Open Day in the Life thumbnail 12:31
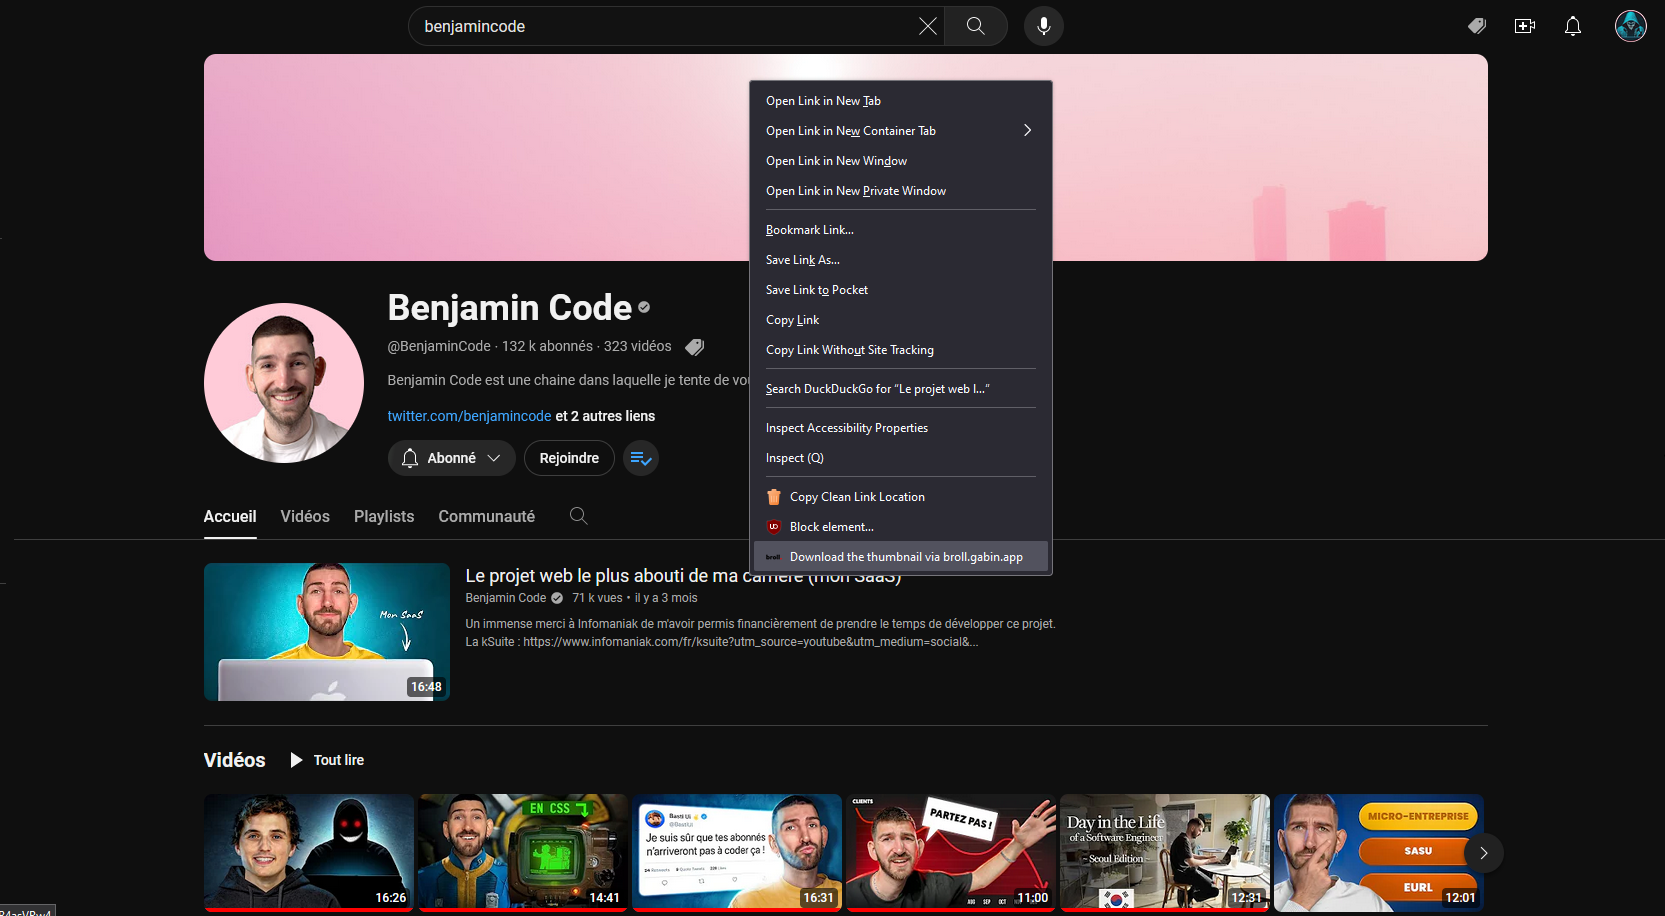The height and width of the screenshot is (916, 1665). (1165, 852)
